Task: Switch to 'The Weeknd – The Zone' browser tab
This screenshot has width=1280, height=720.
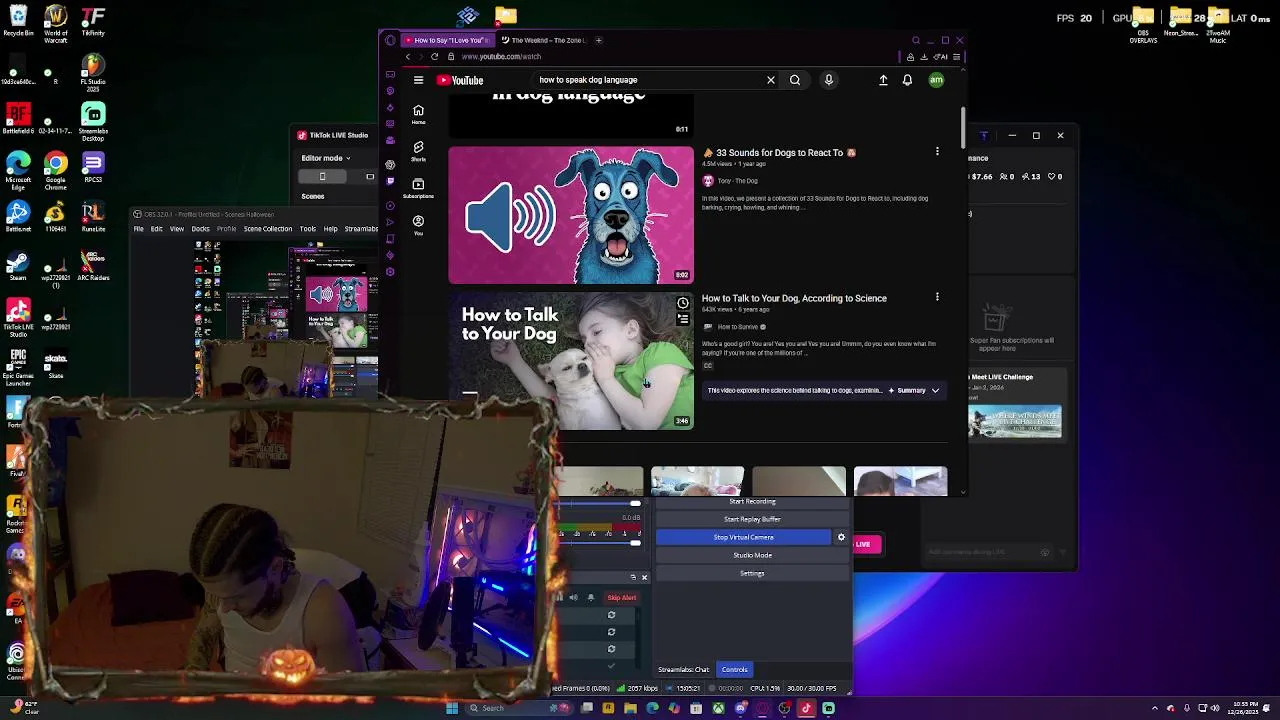Action: click(542, 40)
